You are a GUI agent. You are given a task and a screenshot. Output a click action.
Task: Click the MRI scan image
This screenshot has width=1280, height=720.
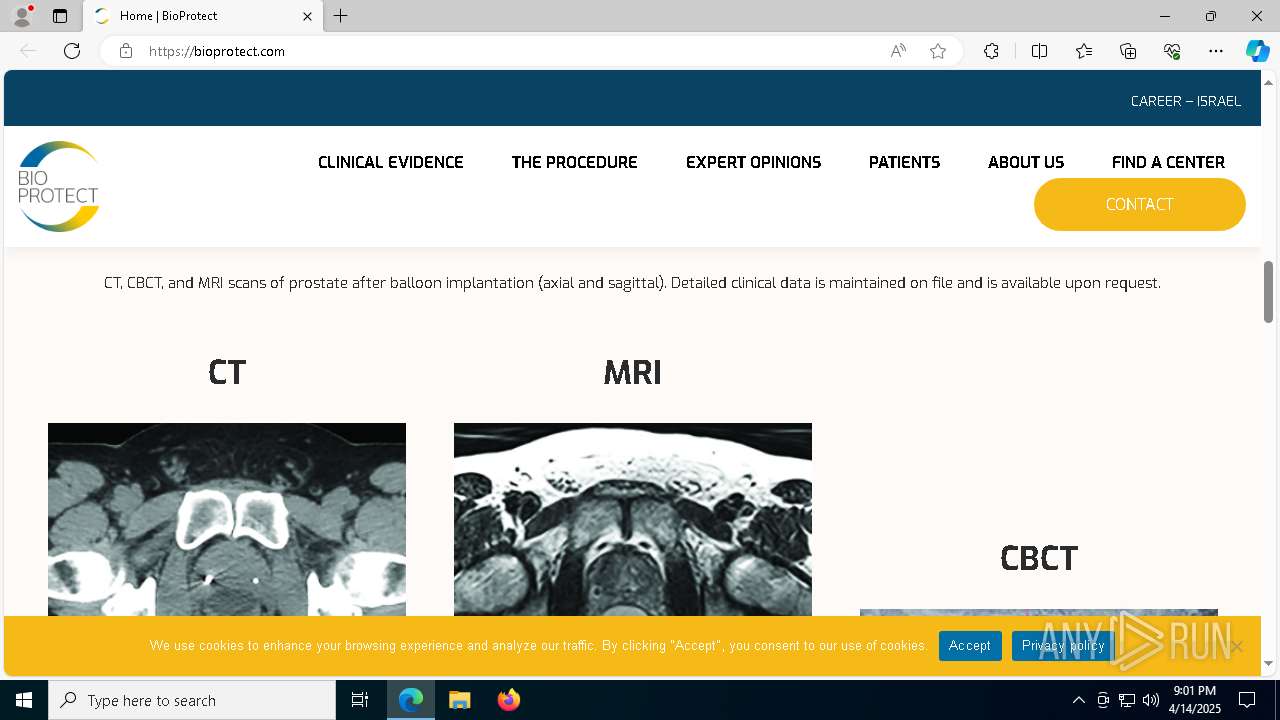pos(633,519)
